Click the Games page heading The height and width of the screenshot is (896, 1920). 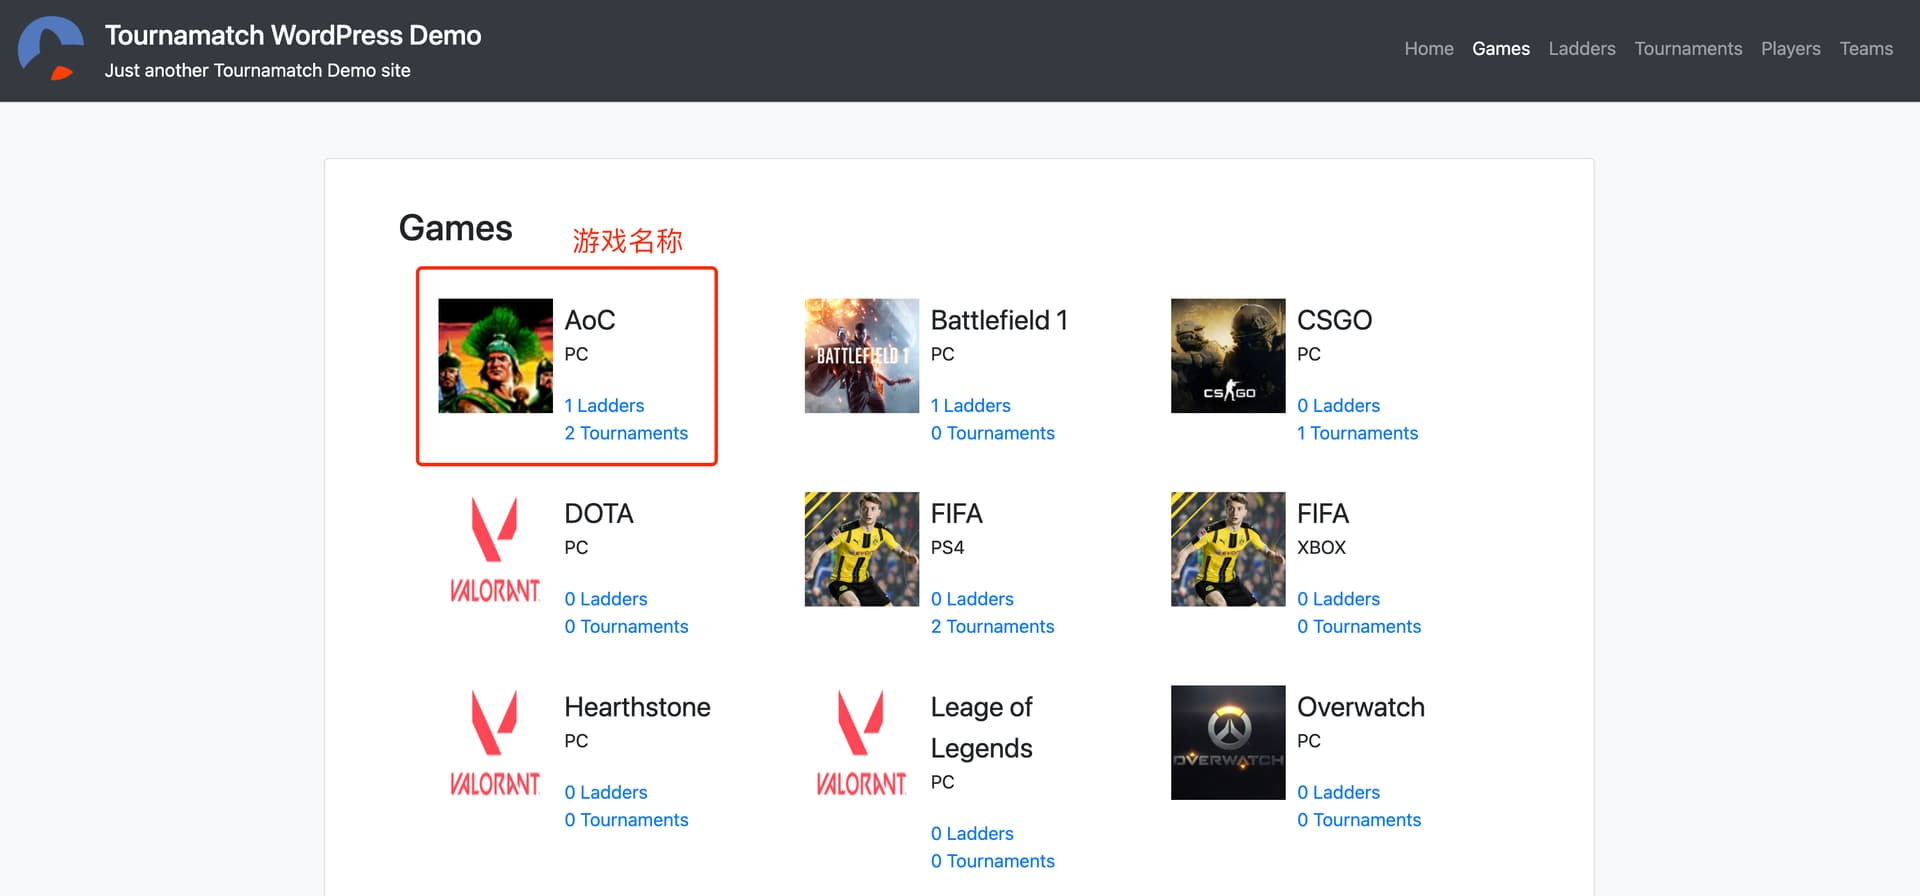point(455,228)
